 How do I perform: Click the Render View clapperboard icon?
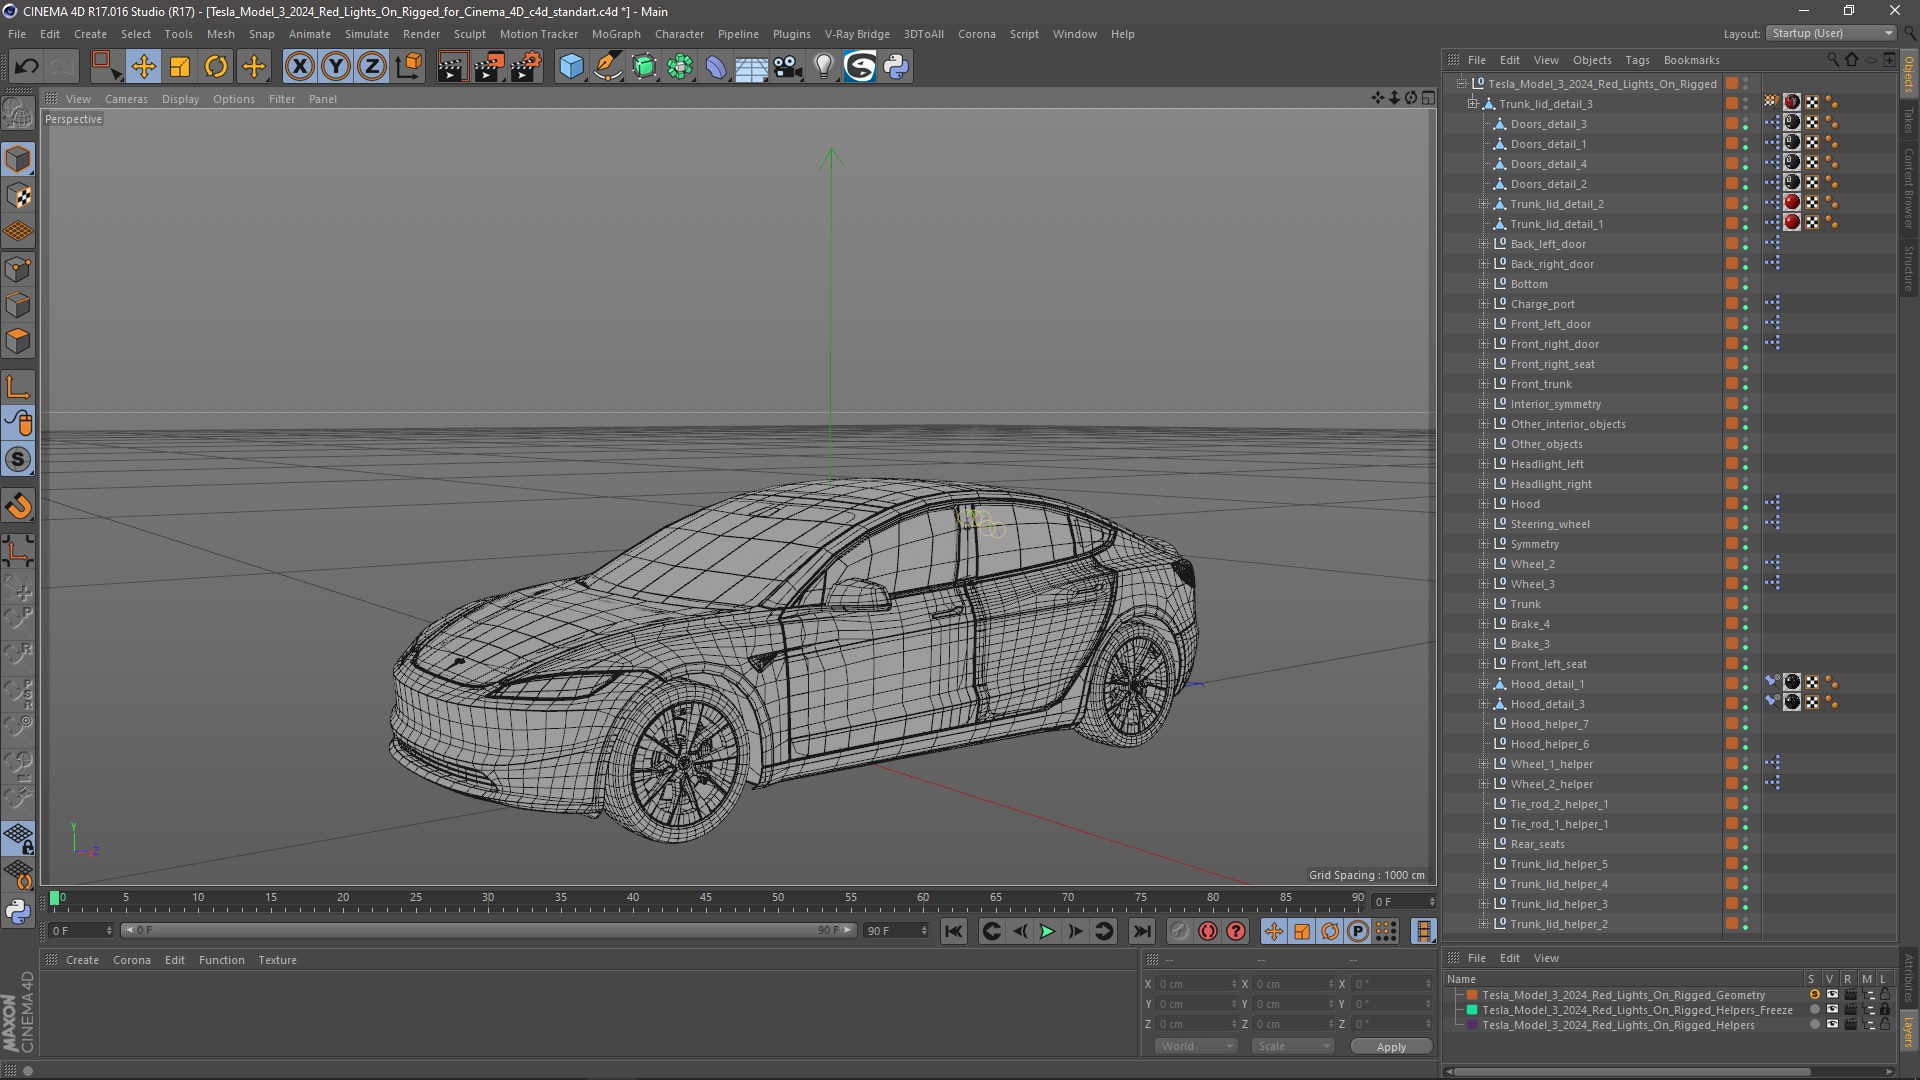(x=452, y=67)
